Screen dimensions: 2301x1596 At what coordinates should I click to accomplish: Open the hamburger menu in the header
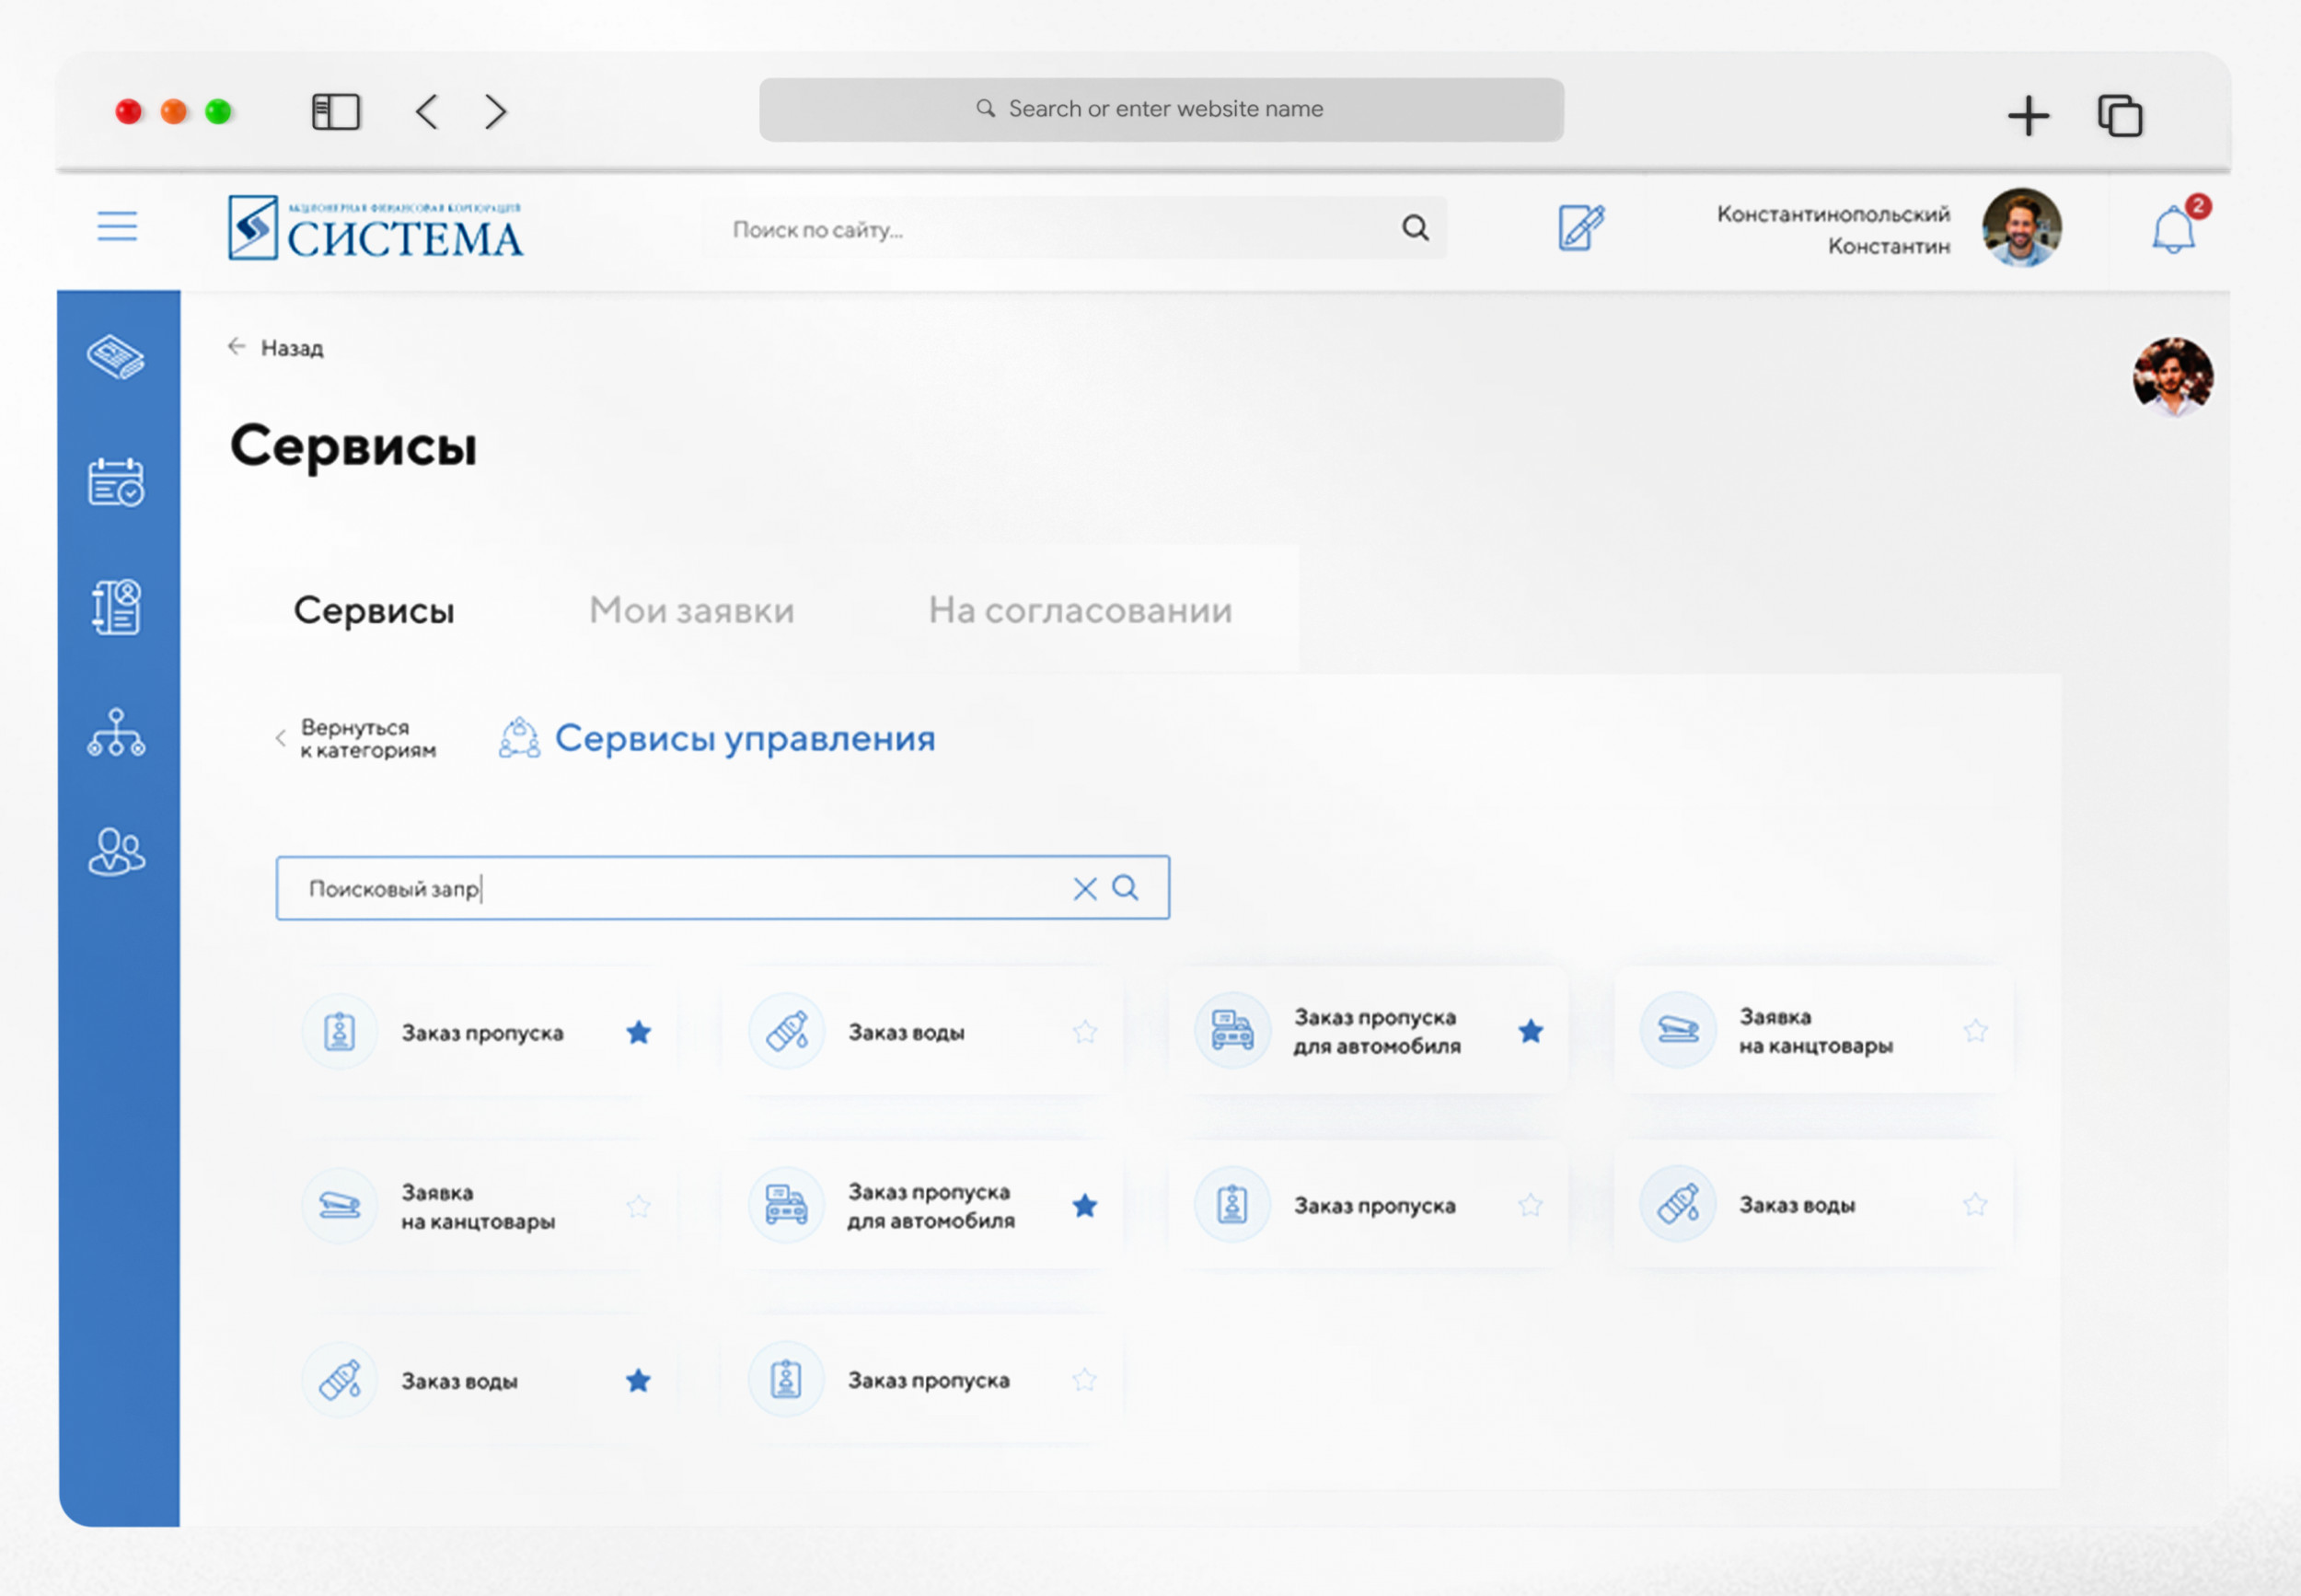pyautogui.click(x=117, y=227)
